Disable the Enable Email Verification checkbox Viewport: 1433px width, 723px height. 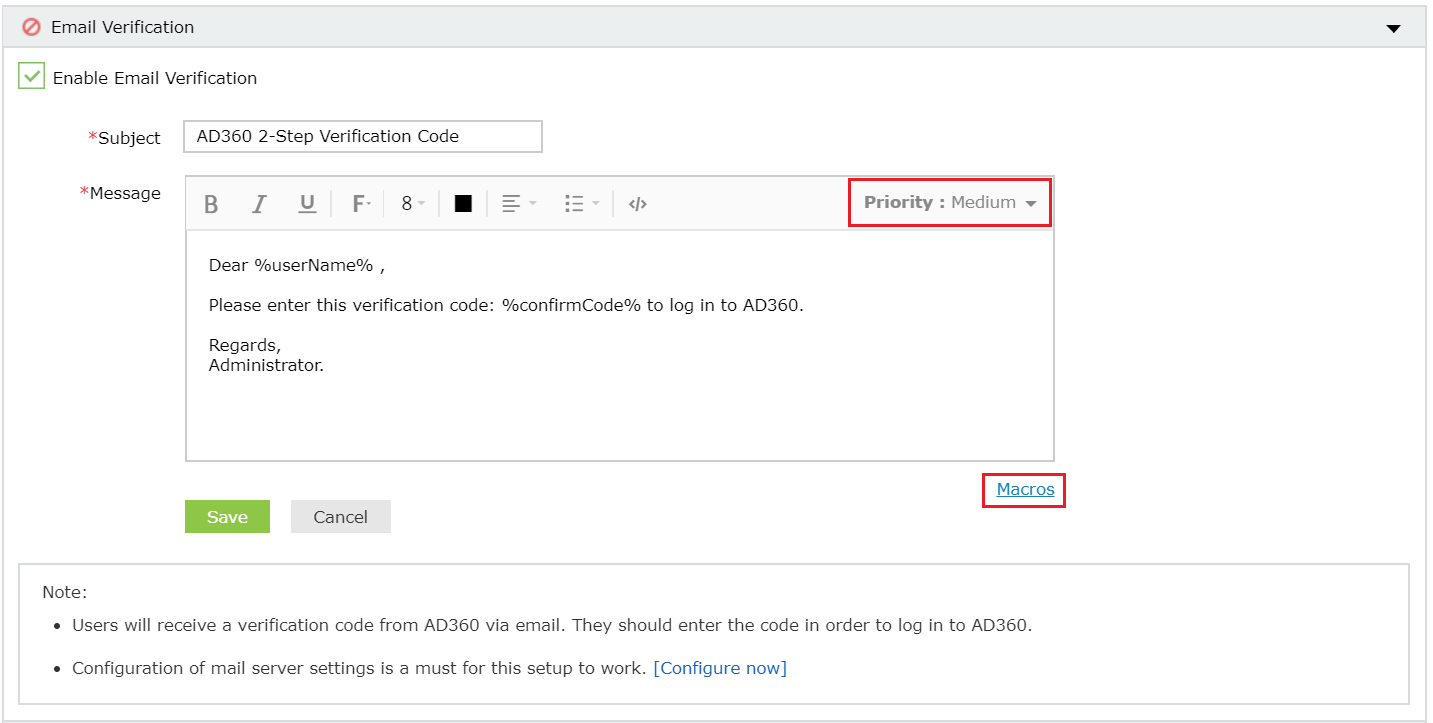pyautogui.click(x=31, y=75)
